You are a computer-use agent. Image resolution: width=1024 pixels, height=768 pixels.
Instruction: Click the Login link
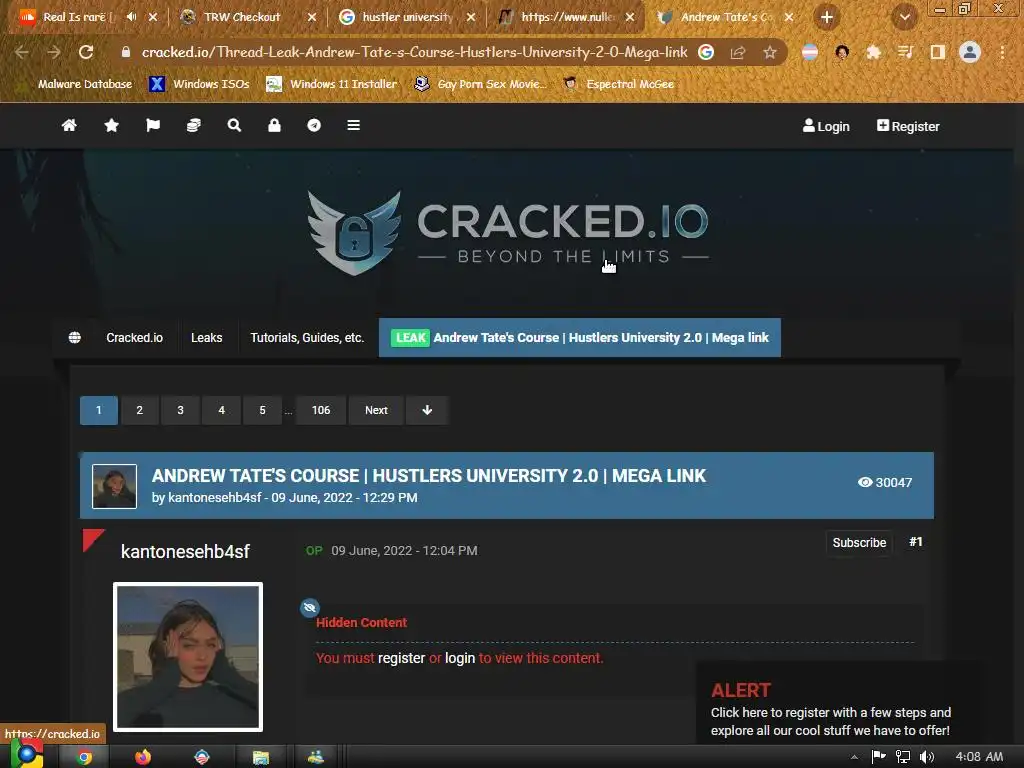click(826, 126)
